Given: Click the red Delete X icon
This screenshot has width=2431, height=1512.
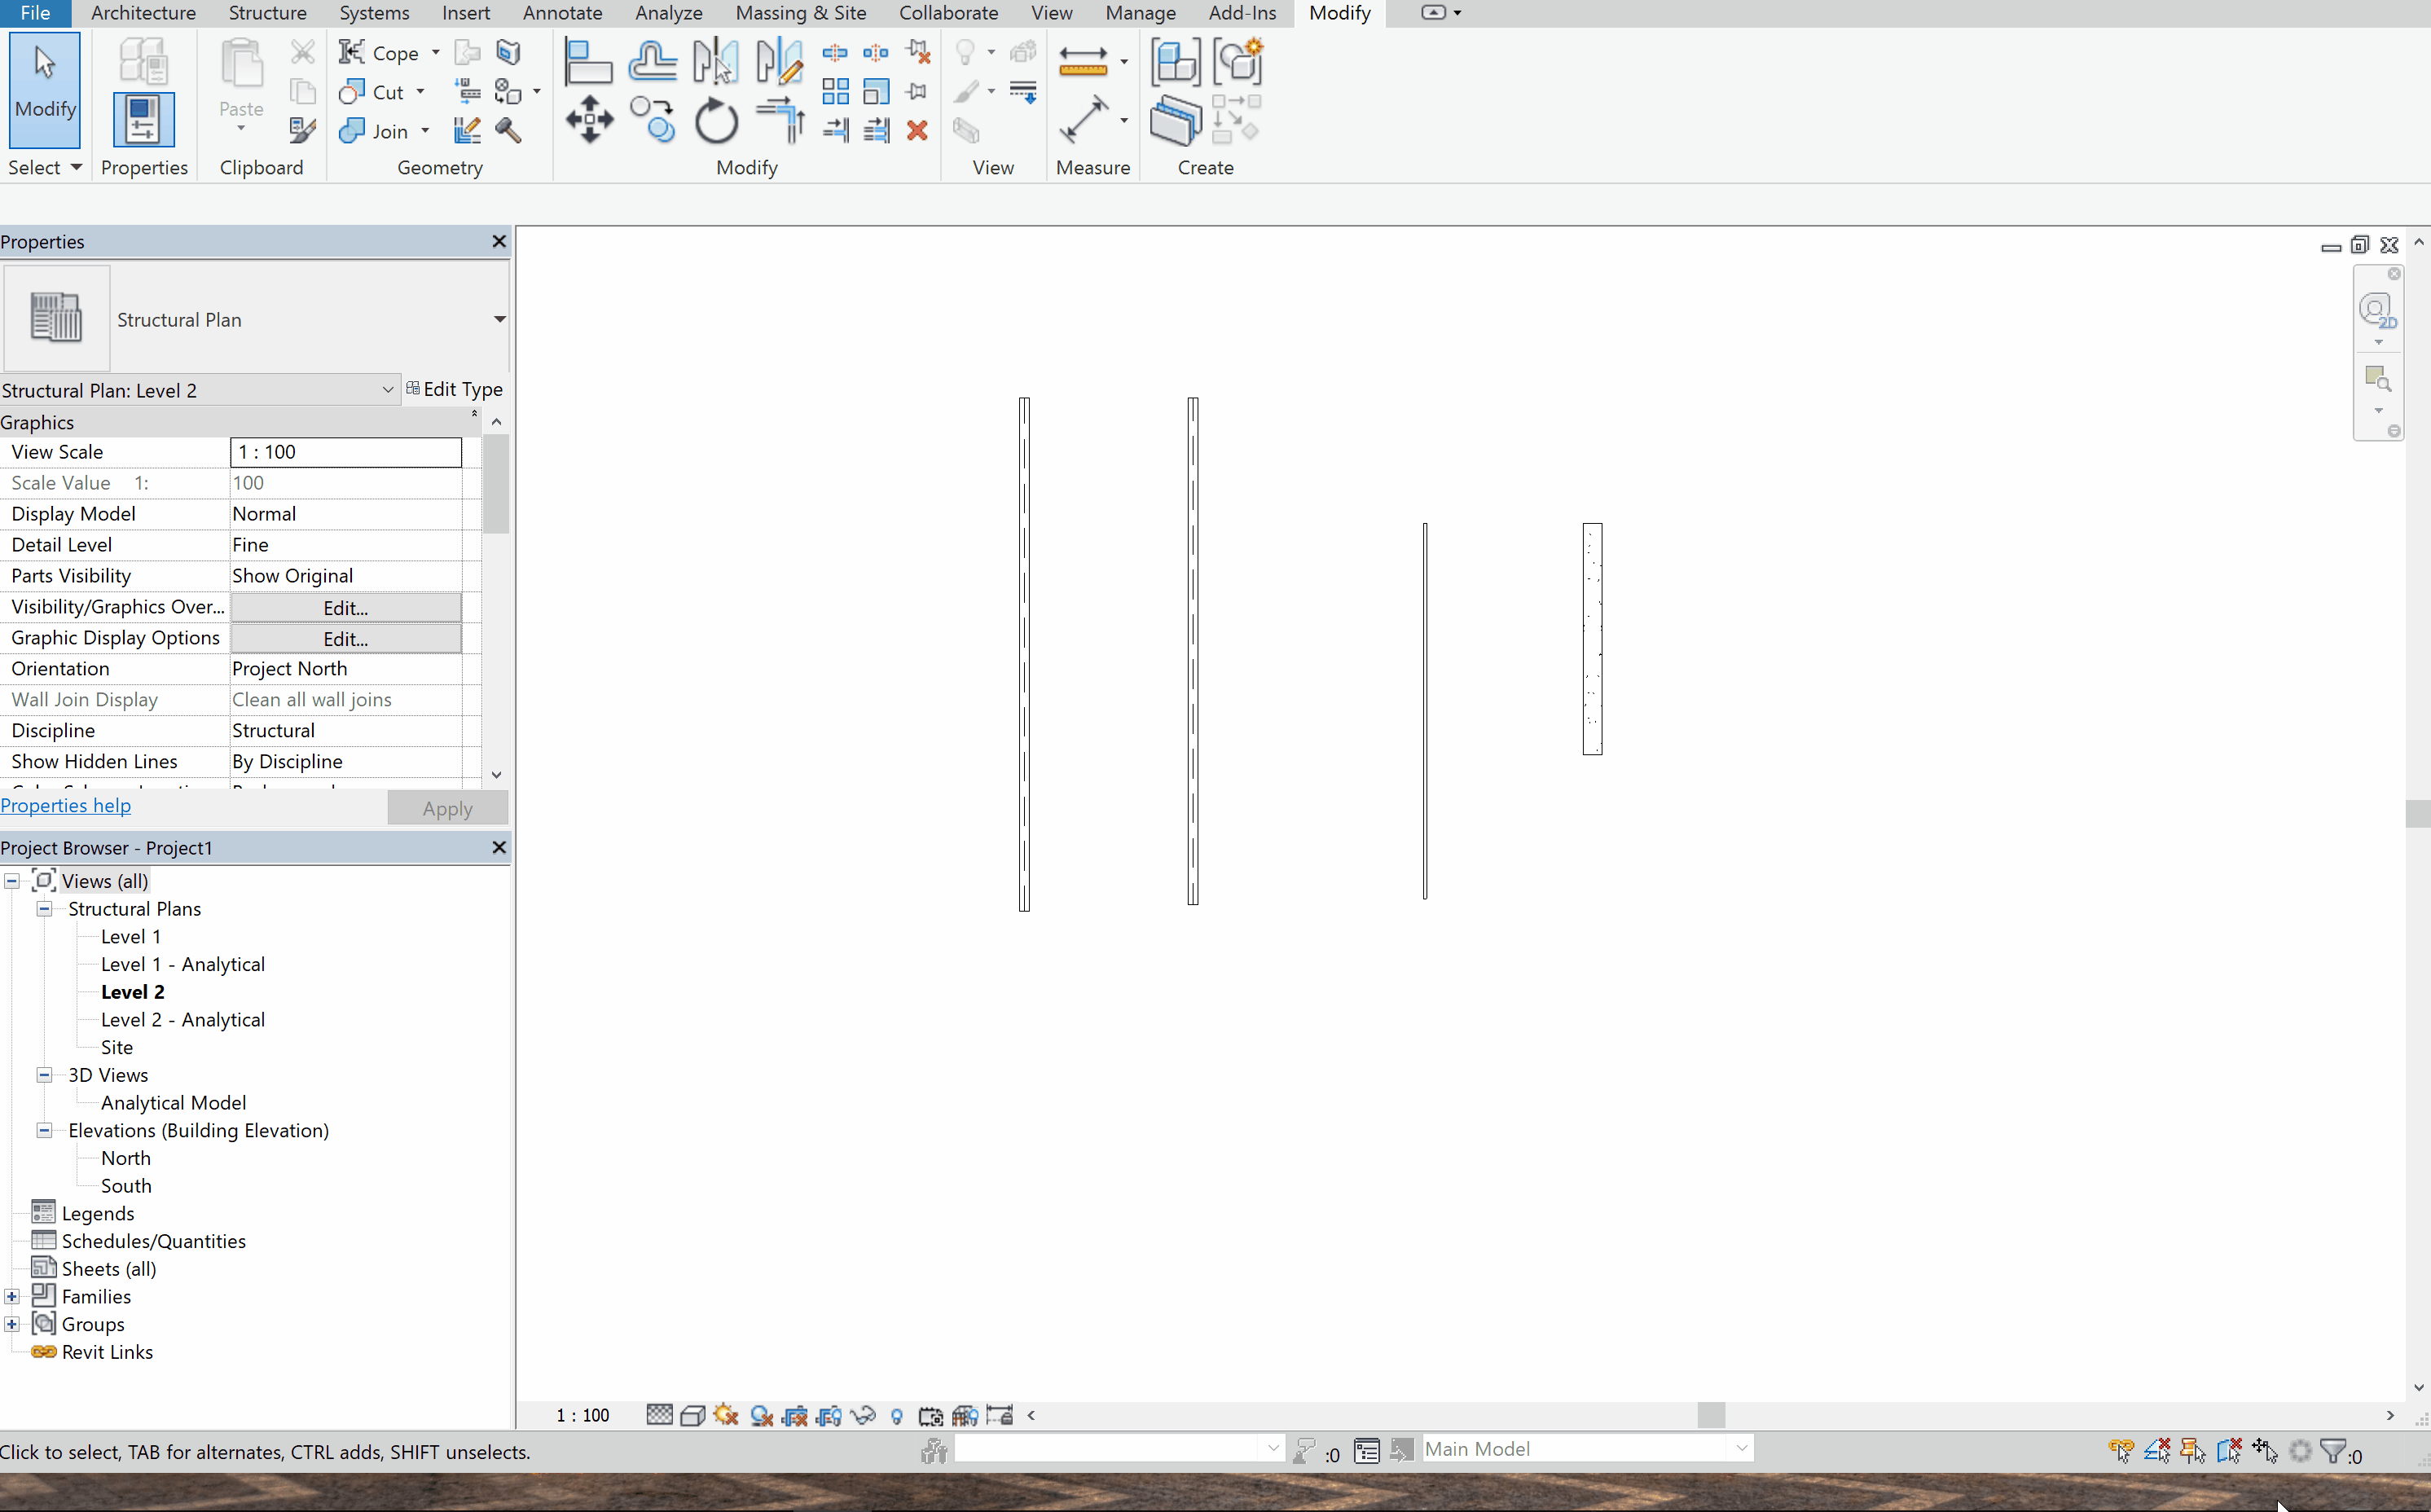Looking at the screenshot, I should coord(917,131).
